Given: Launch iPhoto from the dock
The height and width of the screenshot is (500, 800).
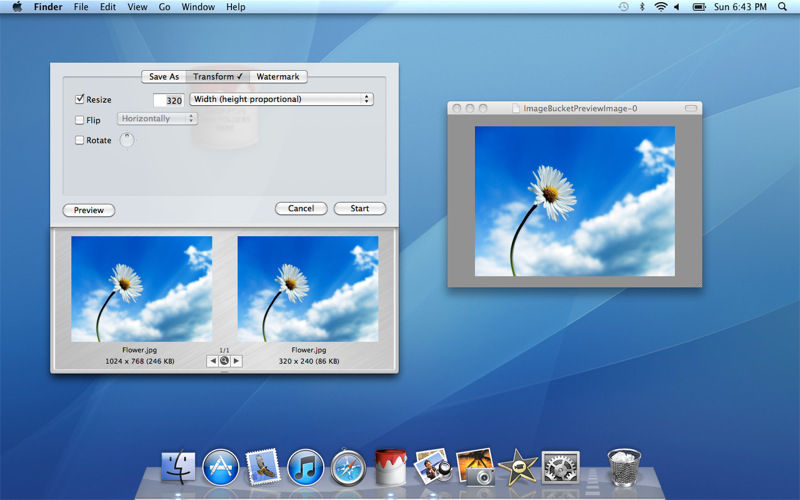Looking at the screenshot, I should pos(476,467).
